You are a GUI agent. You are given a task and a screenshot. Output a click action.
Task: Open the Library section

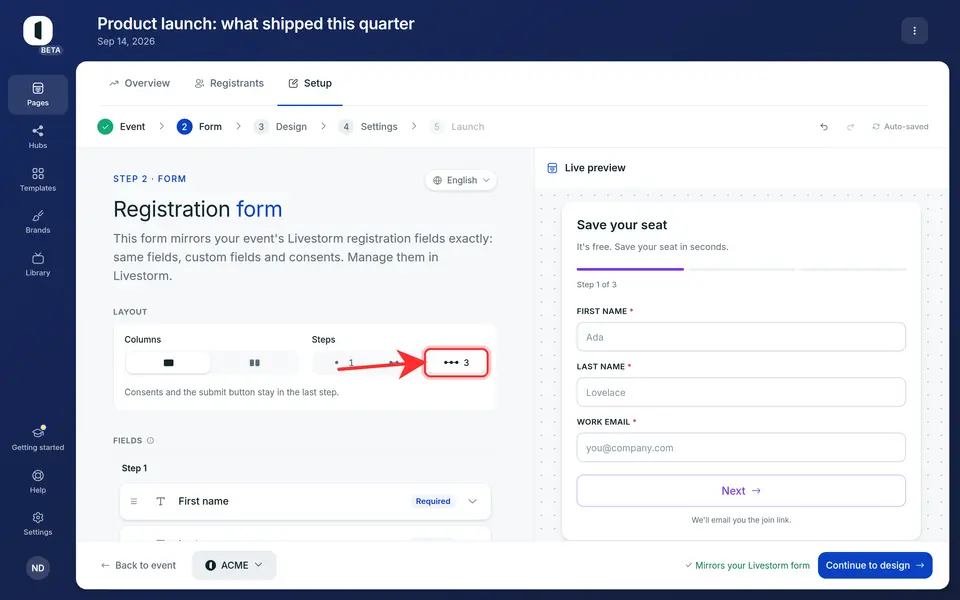pos(38,264)
